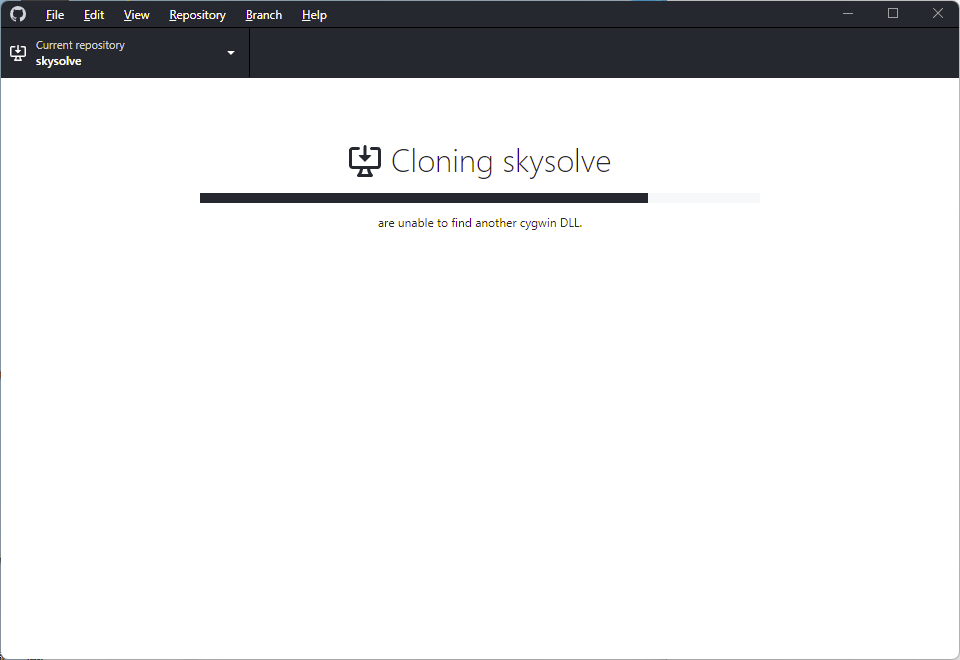Open the View menu

(136, 14)
